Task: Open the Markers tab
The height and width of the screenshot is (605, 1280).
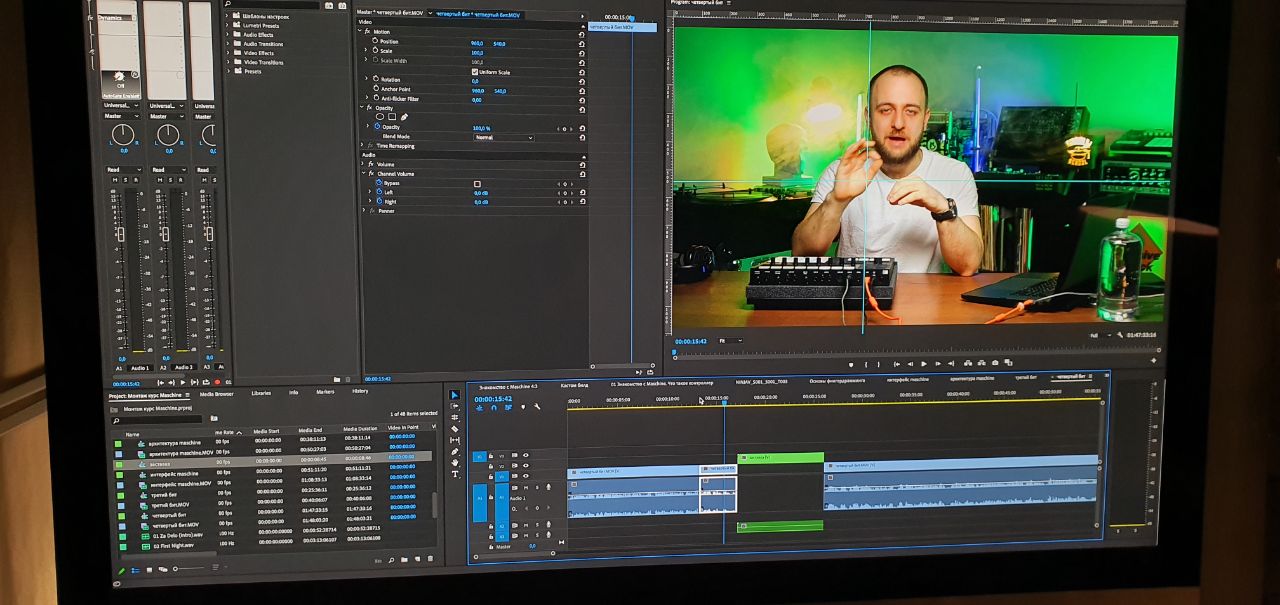Action: 325,392
